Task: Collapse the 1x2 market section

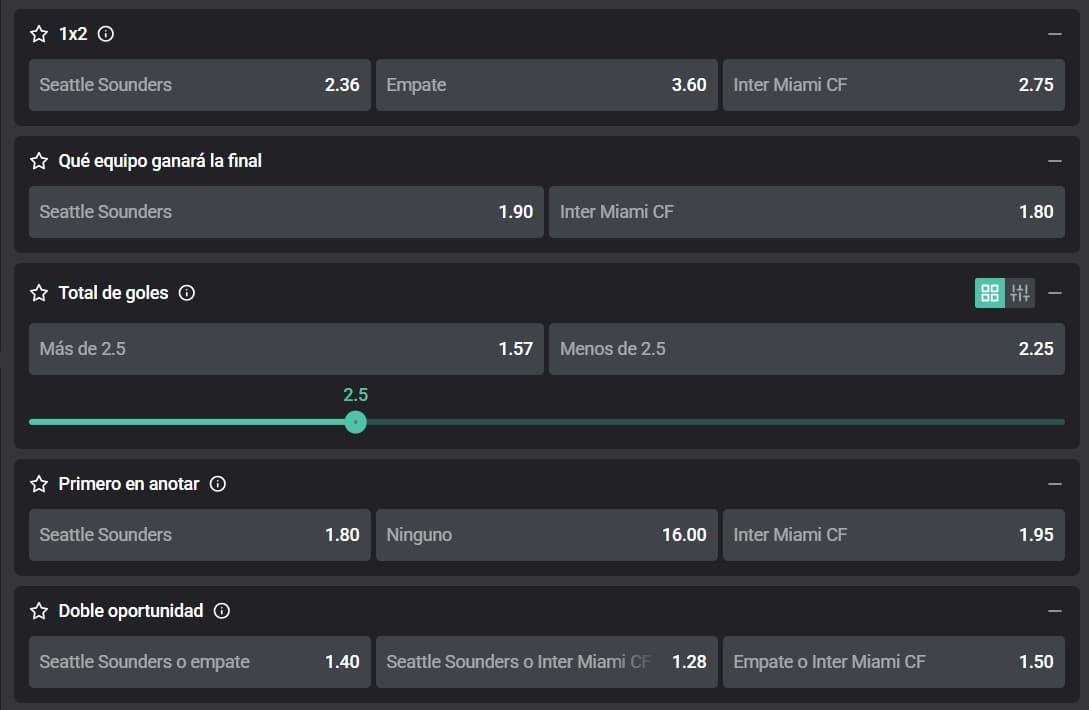Action: [1054, 34]
